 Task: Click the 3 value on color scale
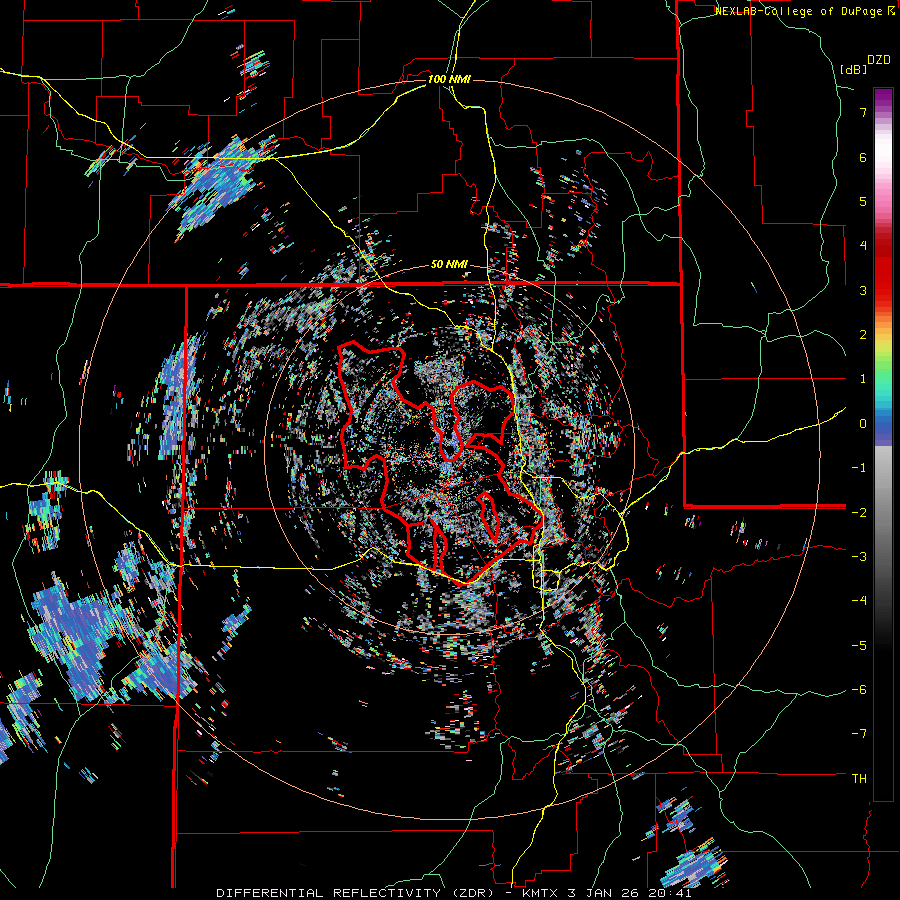863,290
